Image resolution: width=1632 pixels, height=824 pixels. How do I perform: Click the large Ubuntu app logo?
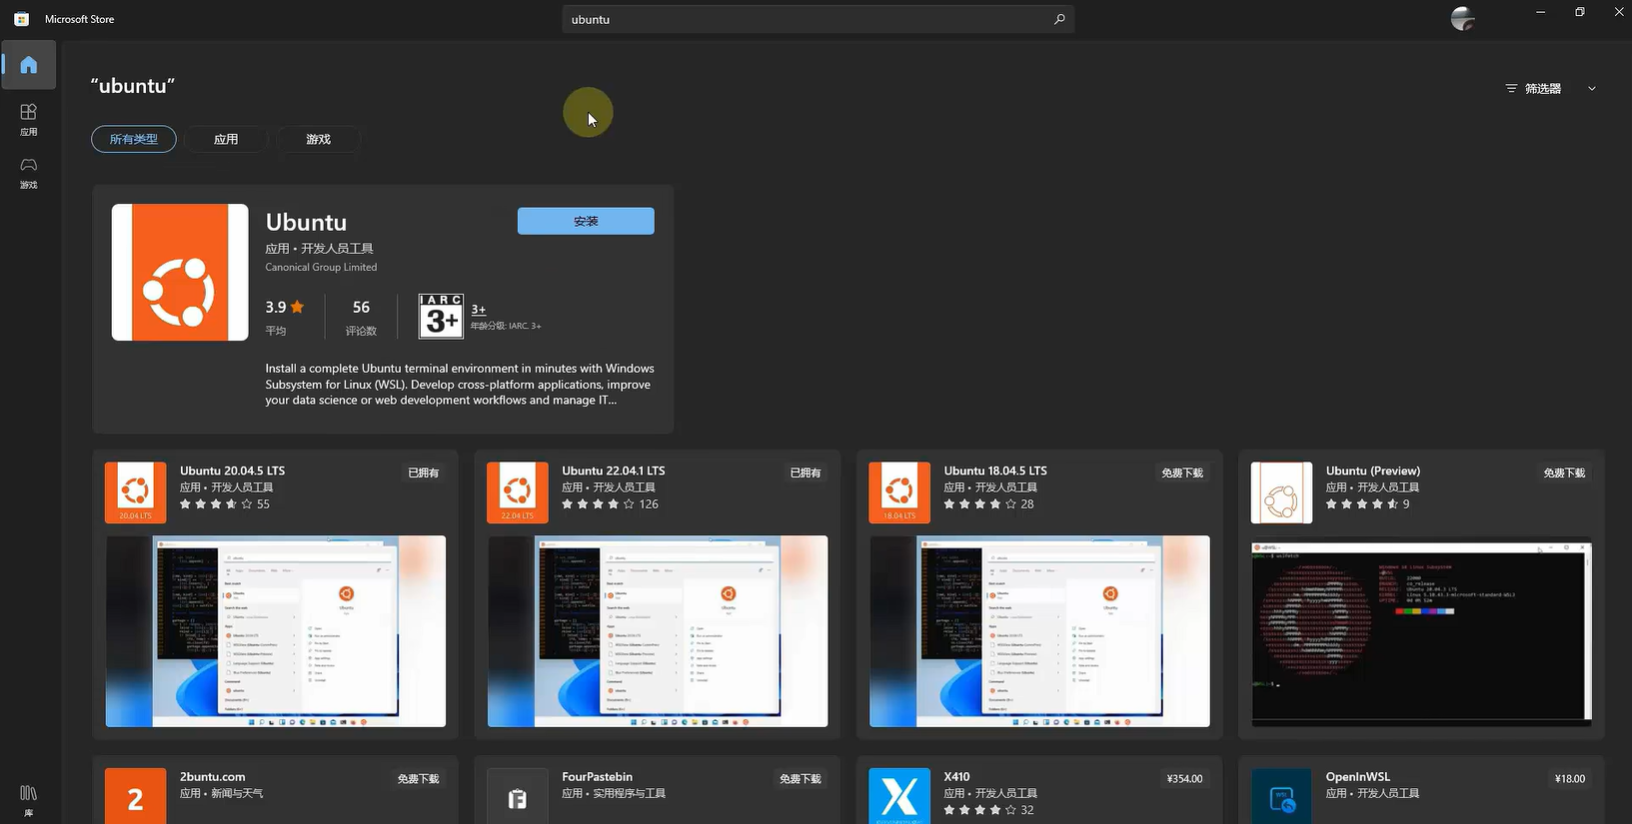[x=180, y=272]
